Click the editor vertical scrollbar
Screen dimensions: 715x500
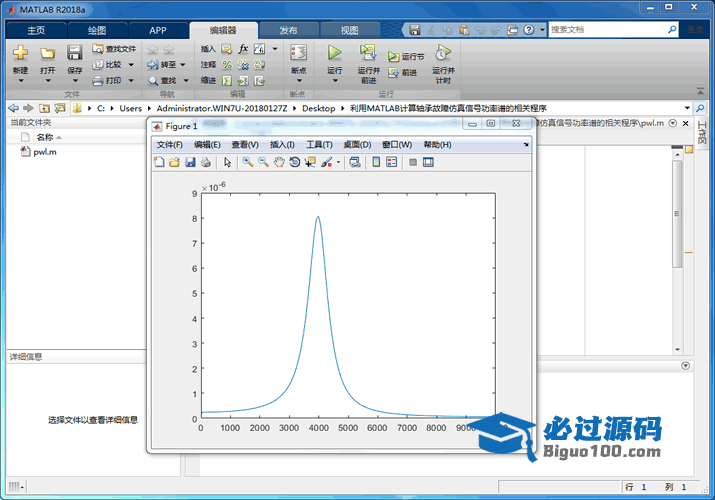[x=677, y=210]
